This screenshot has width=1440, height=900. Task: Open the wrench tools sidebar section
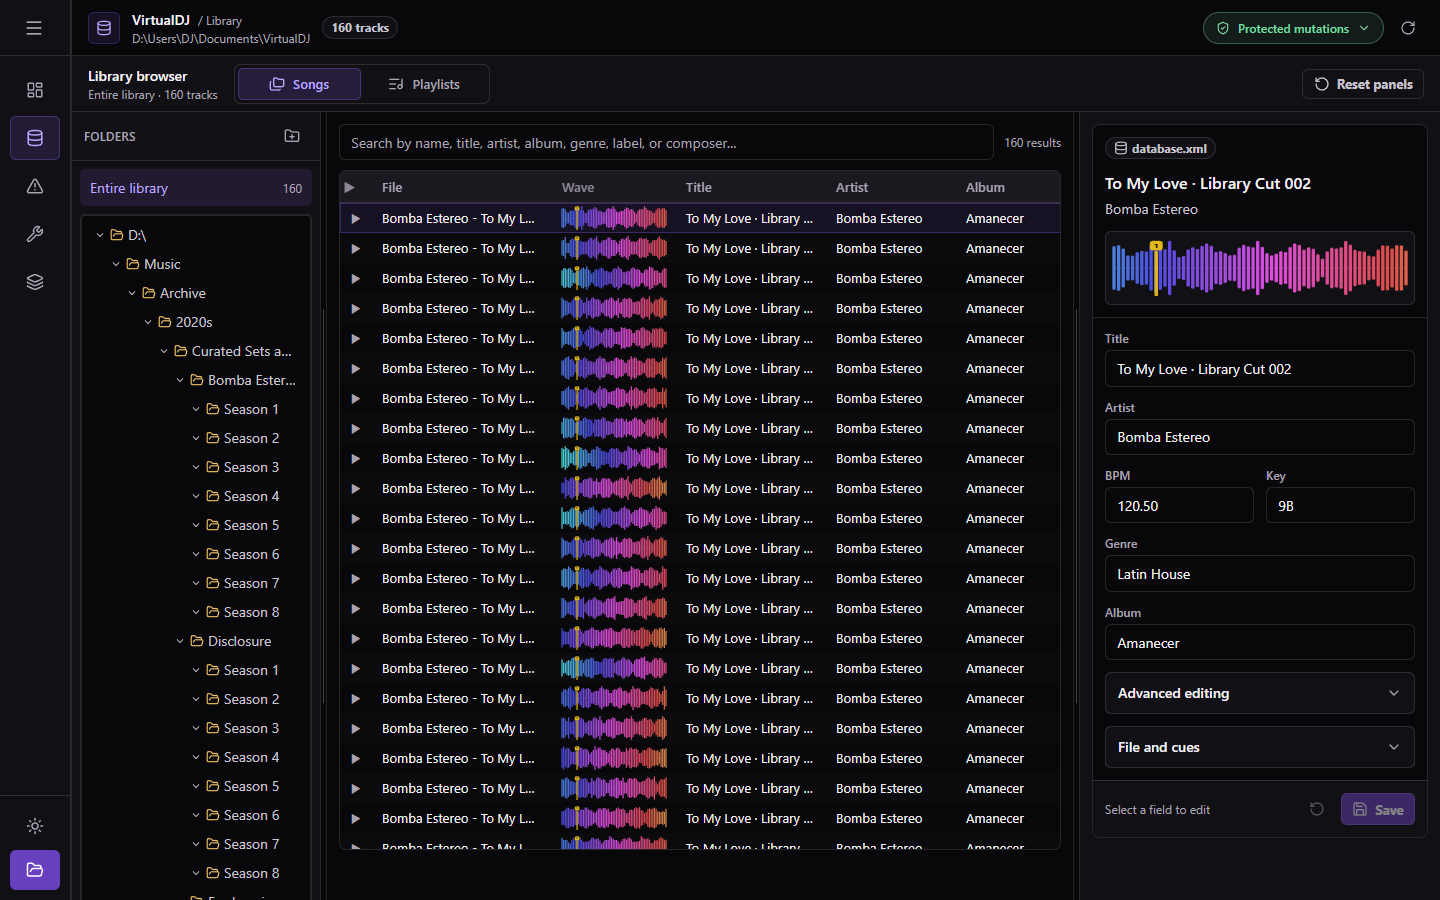pyautogui.click(x=35, y=234)
